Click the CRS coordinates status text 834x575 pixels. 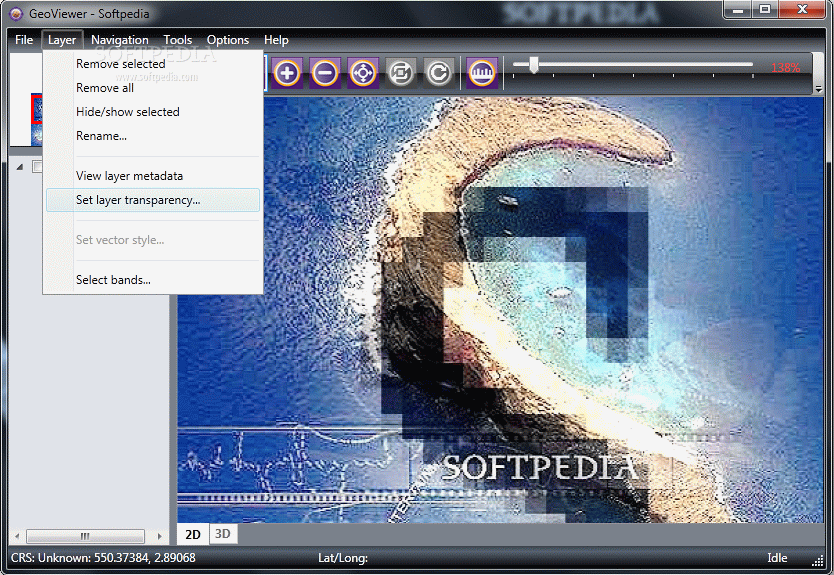click(103, 557)
